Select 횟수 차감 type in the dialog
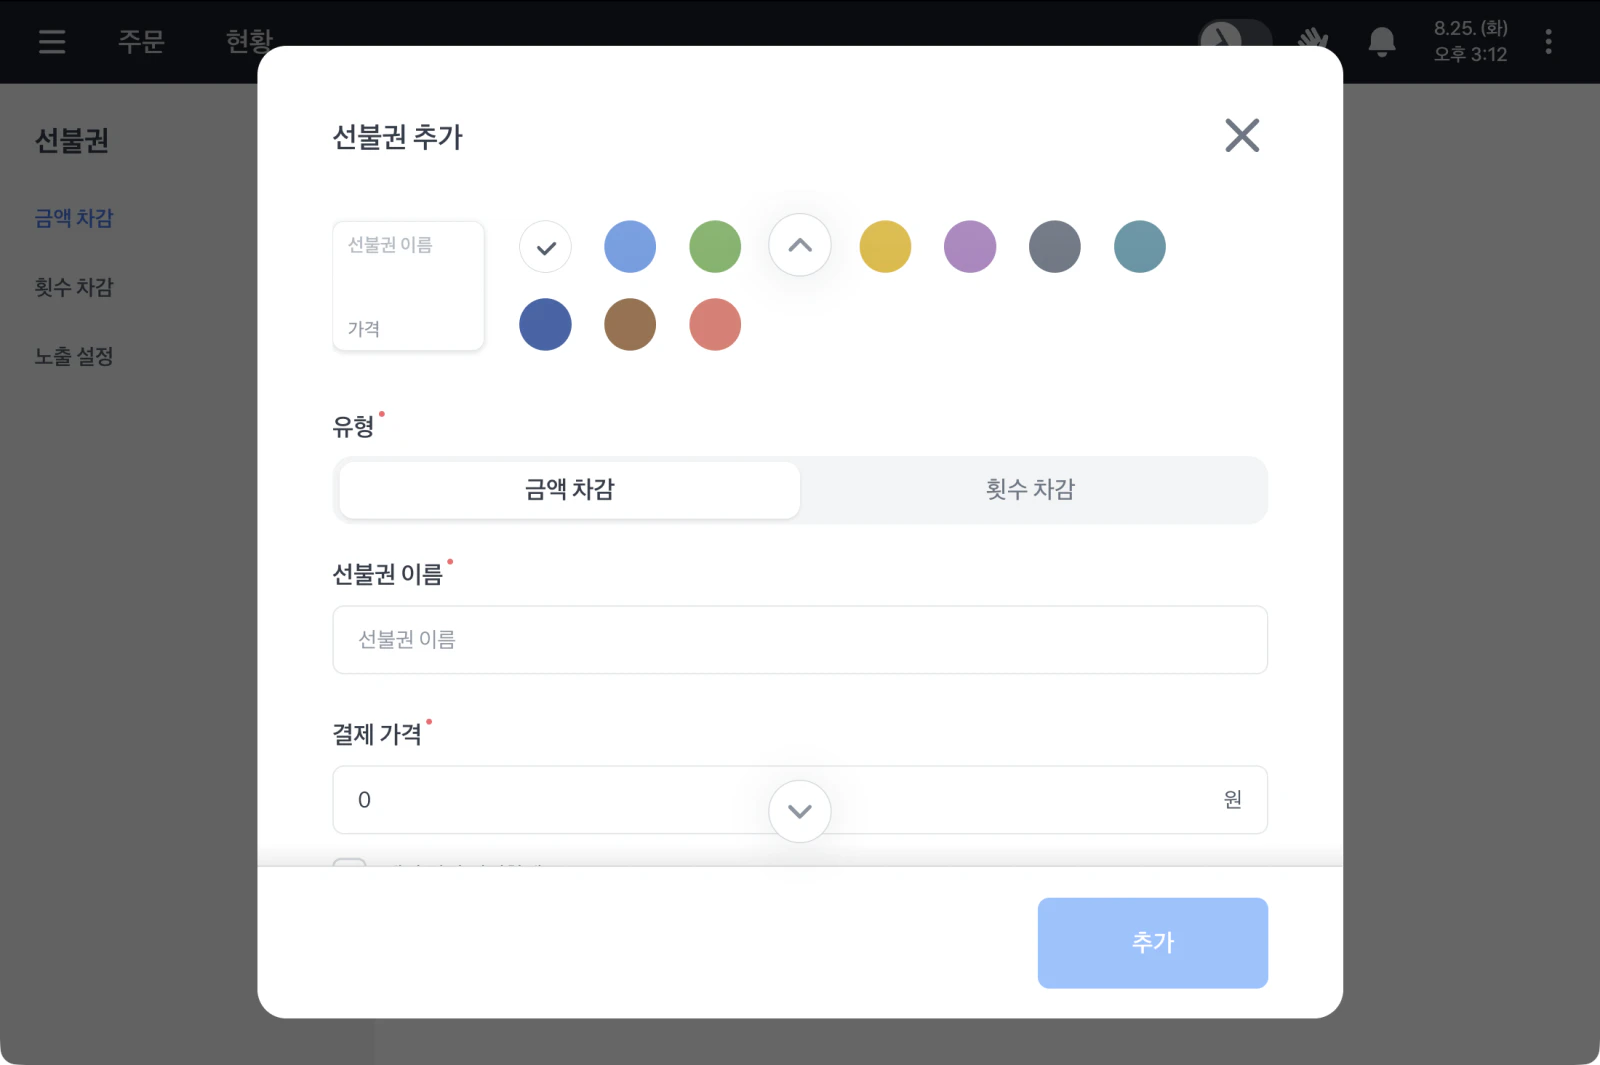The height and width of the screenshot is (1065, 1600). [x=1031, y=490]
